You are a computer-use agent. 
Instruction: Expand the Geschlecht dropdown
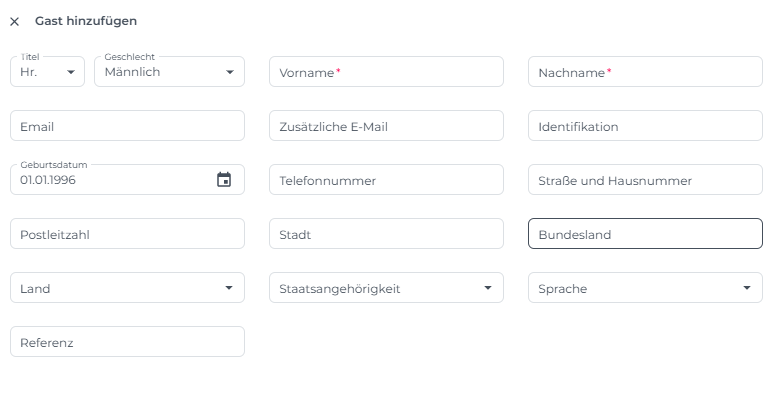pyautogui.click(x=169, y=72)
